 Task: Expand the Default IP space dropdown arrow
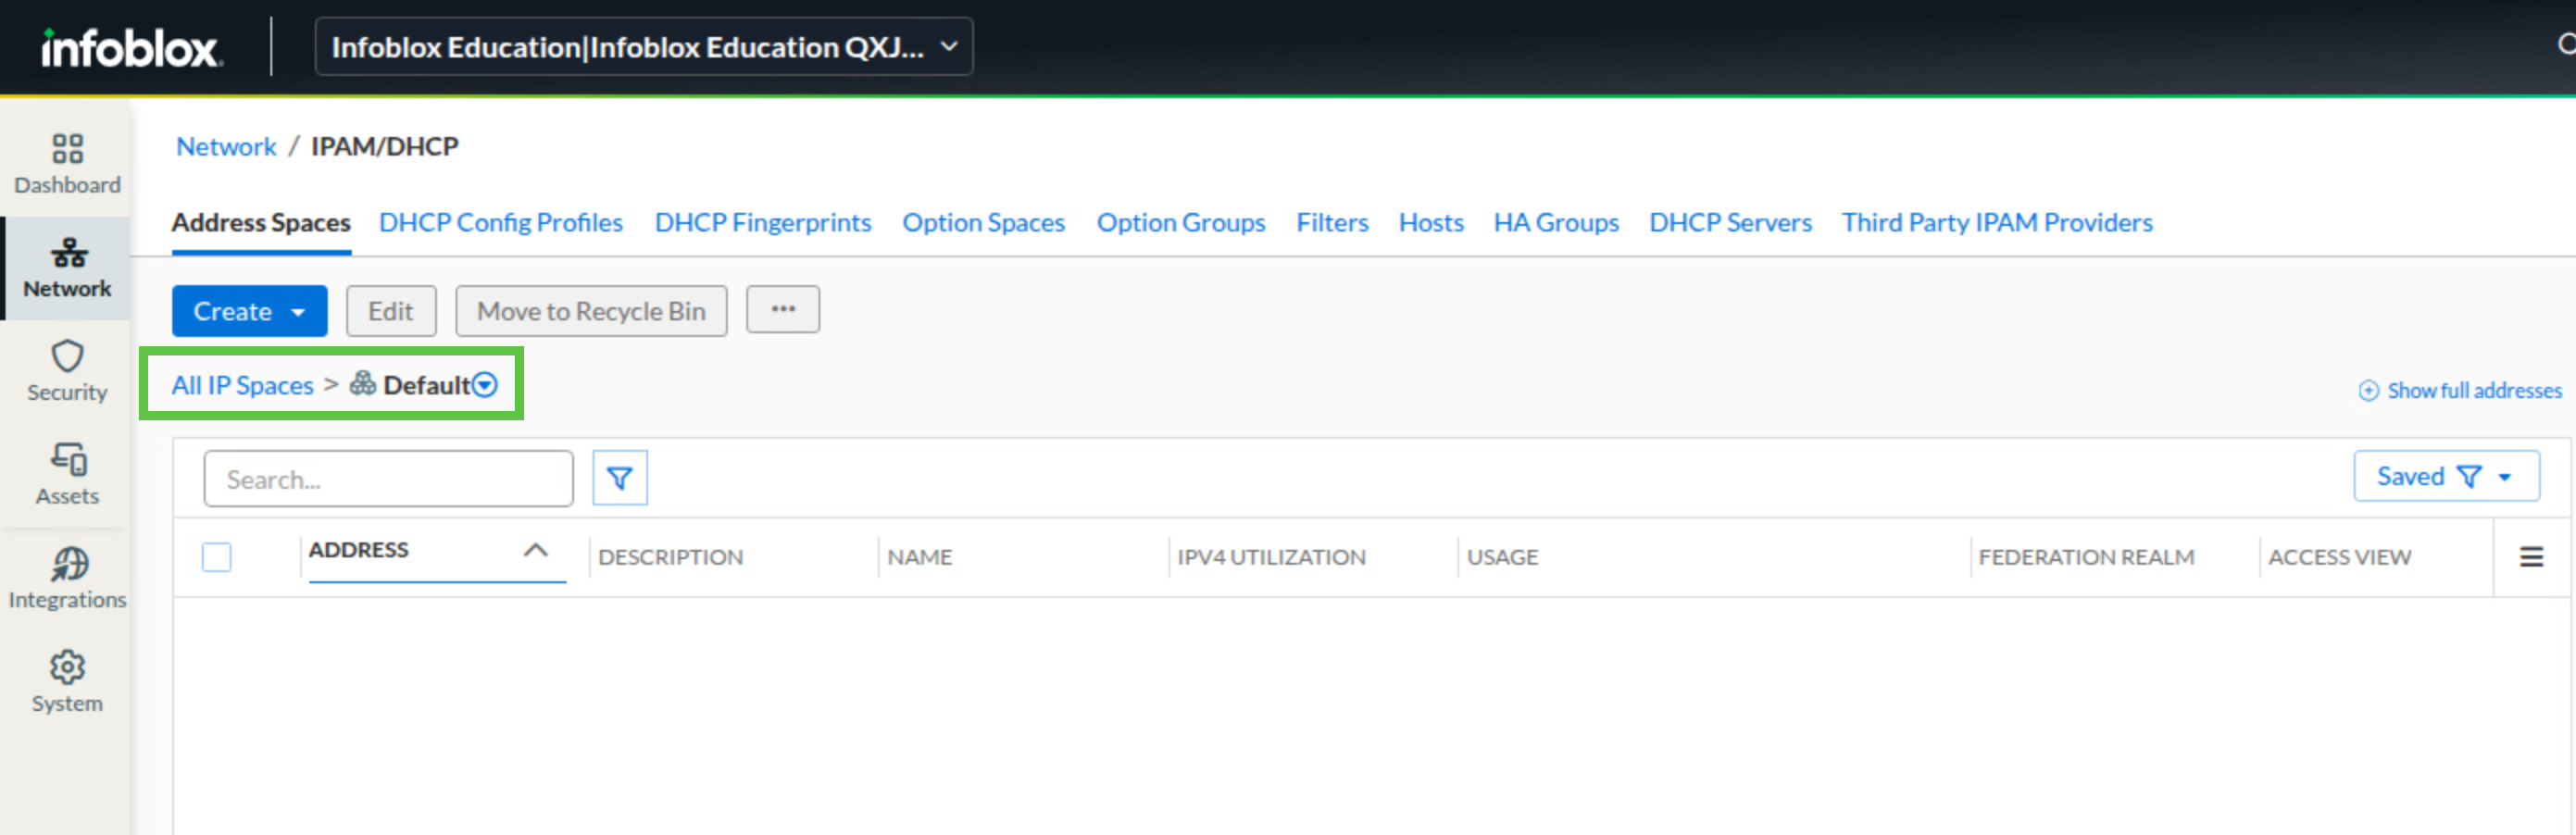pos(485,385)
